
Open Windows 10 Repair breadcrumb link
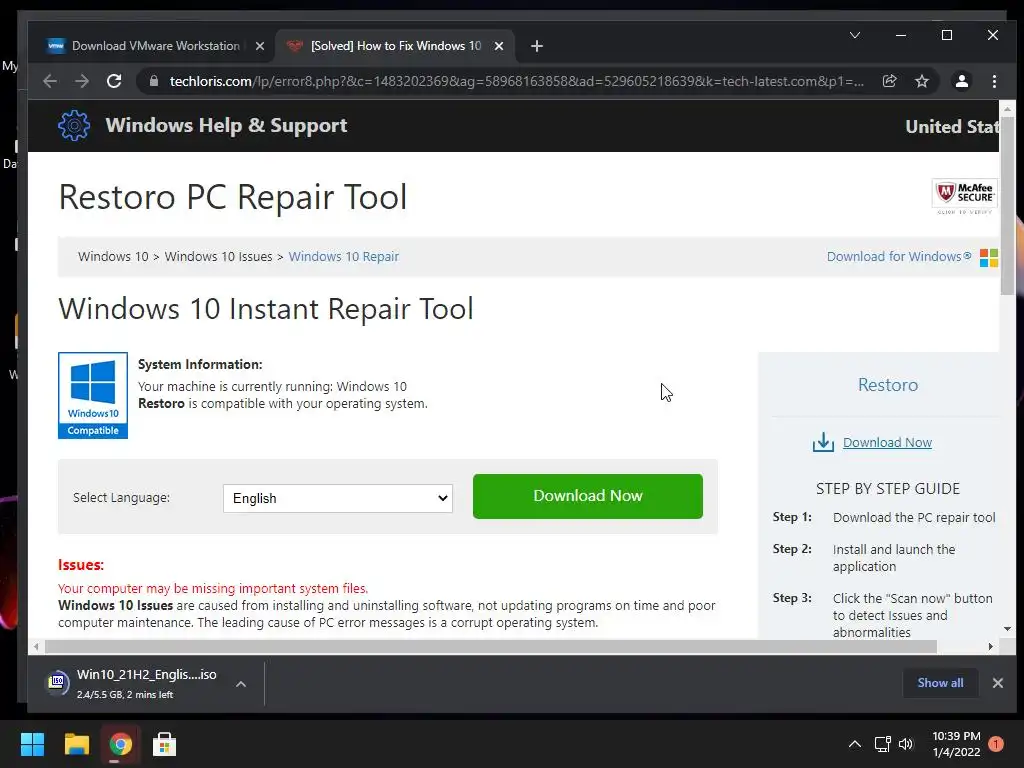pyautogui.click(x=344, y=257)
